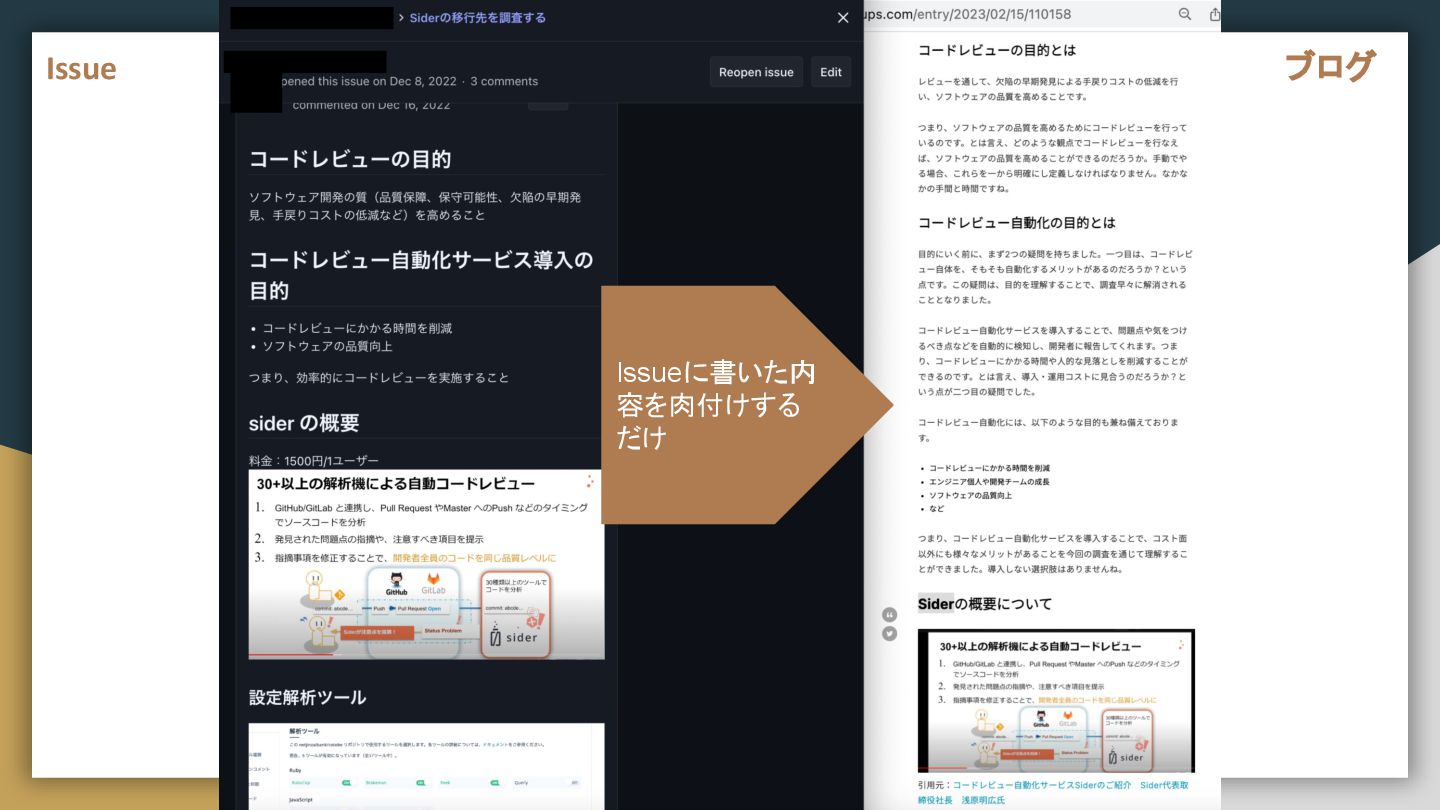Click the heading コードレビューの目的 in the issue
The width and height of the screenshot is (1440, 810).
click(349, 159)
